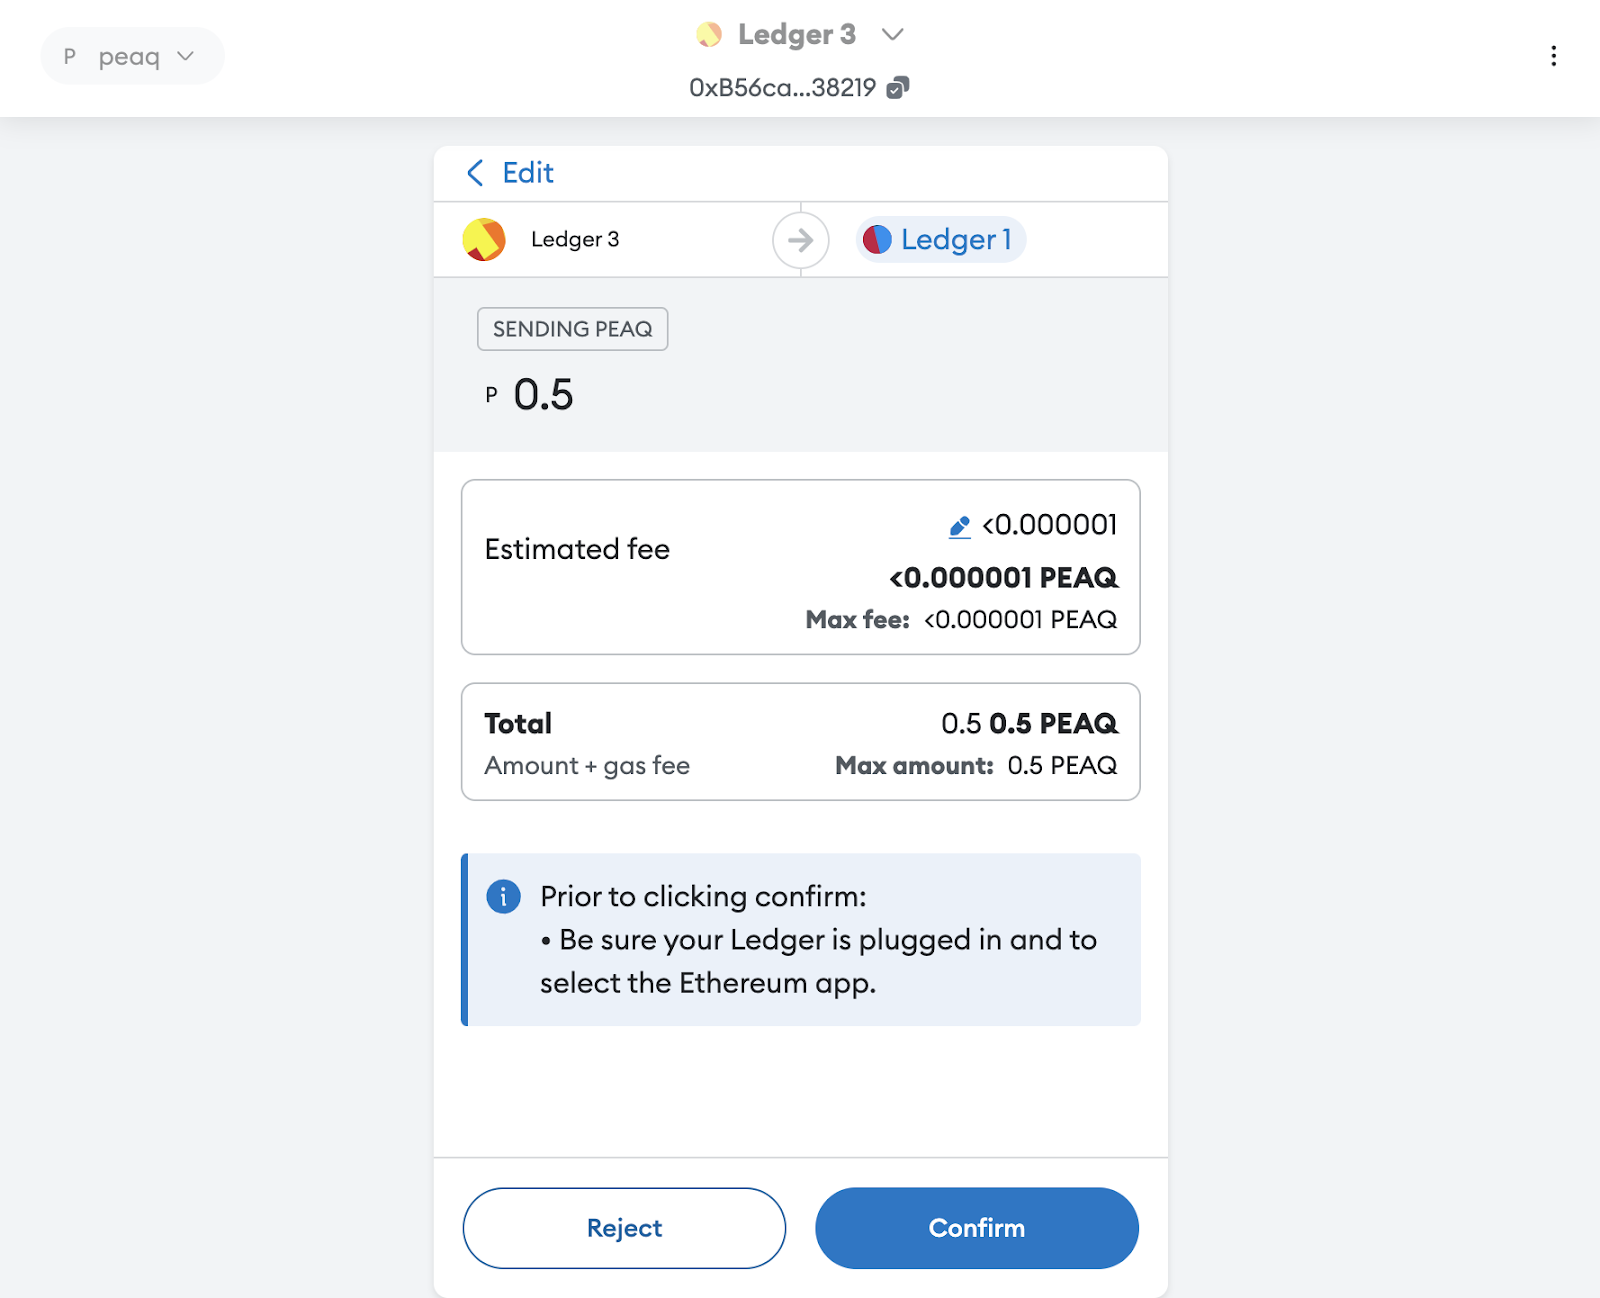Select the Ledger 1 recipient pill
Image resolution: width=1600 pixels, height=1298 pixels.
coord(939,239)
